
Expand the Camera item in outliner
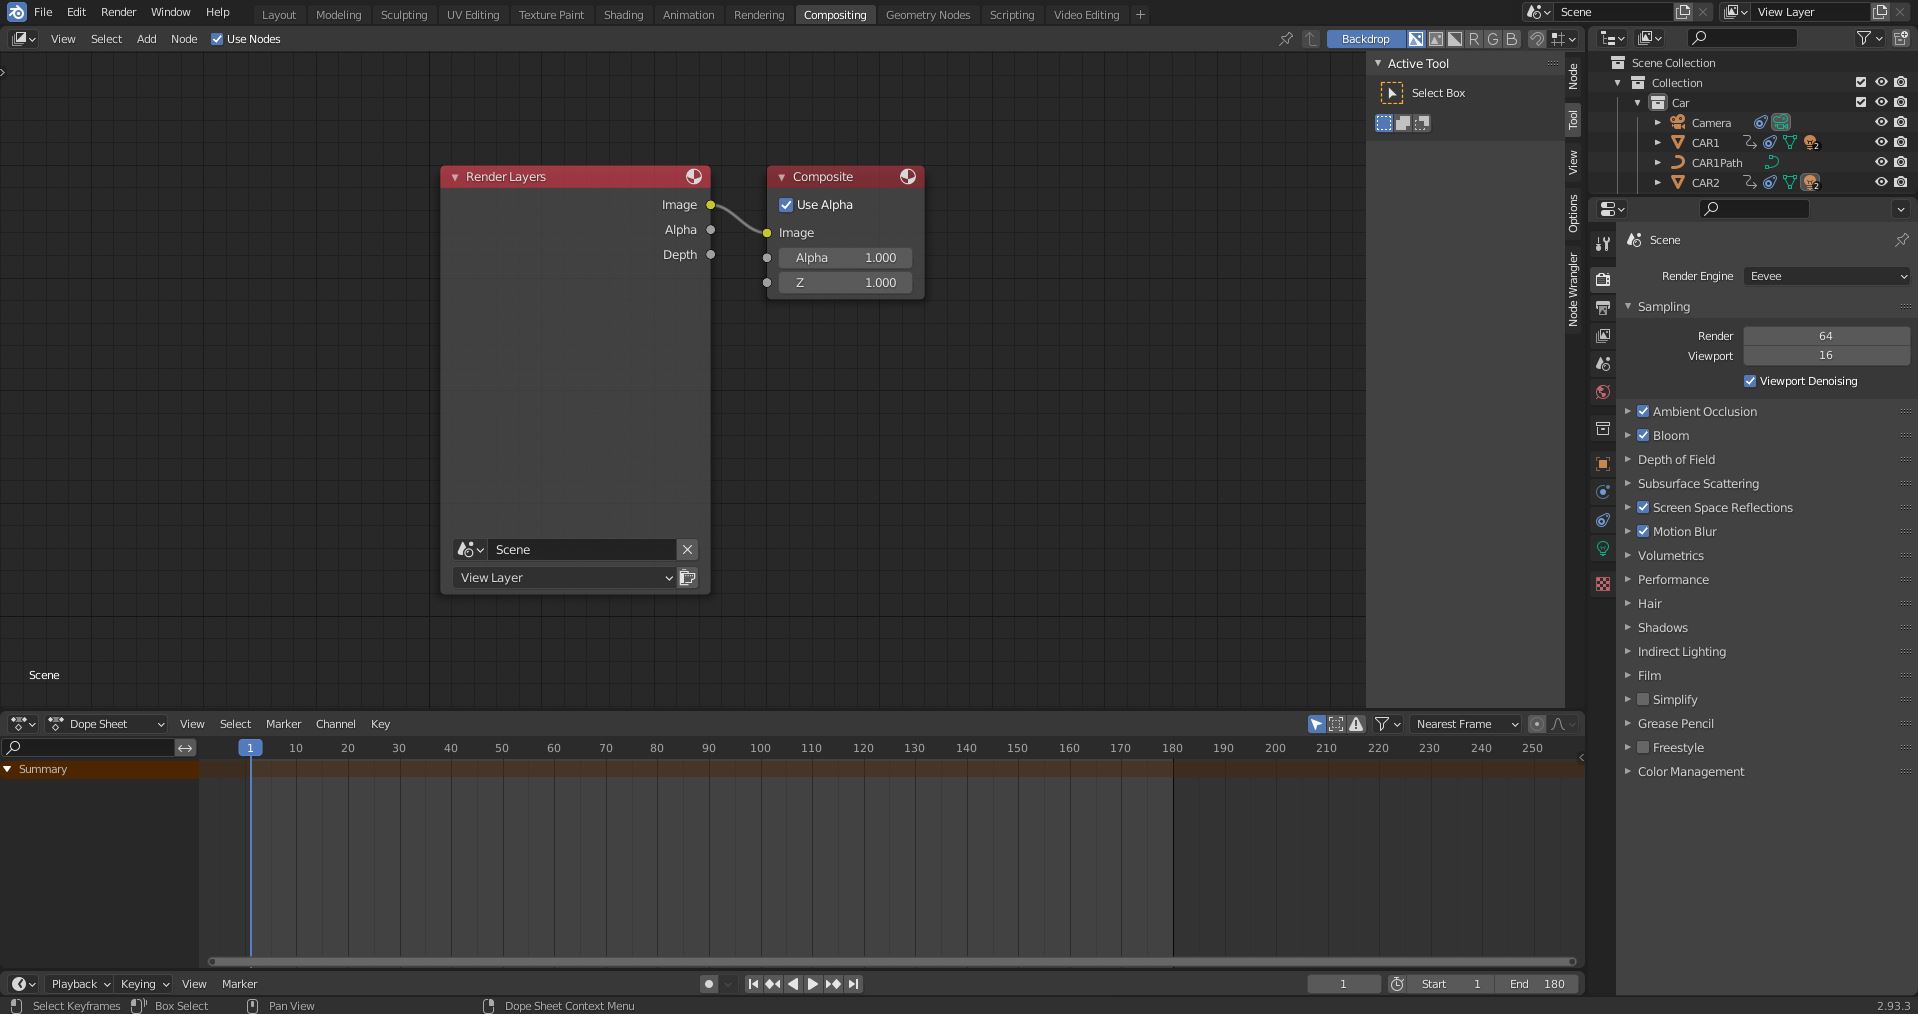(1658, 123)
